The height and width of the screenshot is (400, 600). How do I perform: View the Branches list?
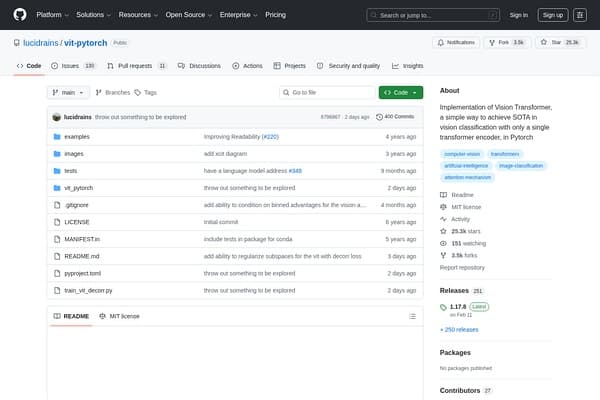tap(113, 93)
